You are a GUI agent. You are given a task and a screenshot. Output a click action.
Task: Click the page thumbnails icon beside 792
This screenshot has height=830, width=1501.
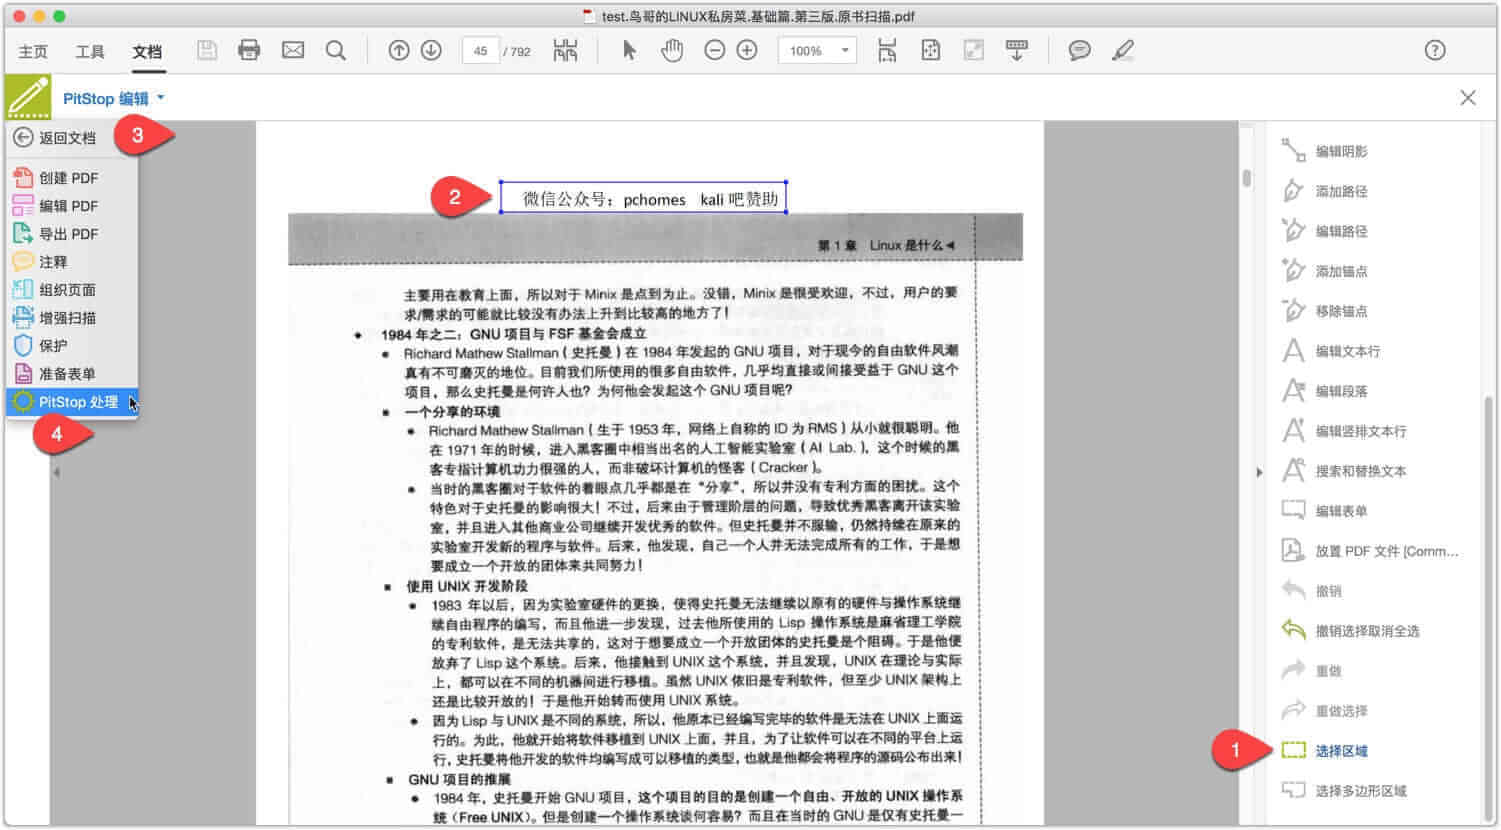pos(565,50)
